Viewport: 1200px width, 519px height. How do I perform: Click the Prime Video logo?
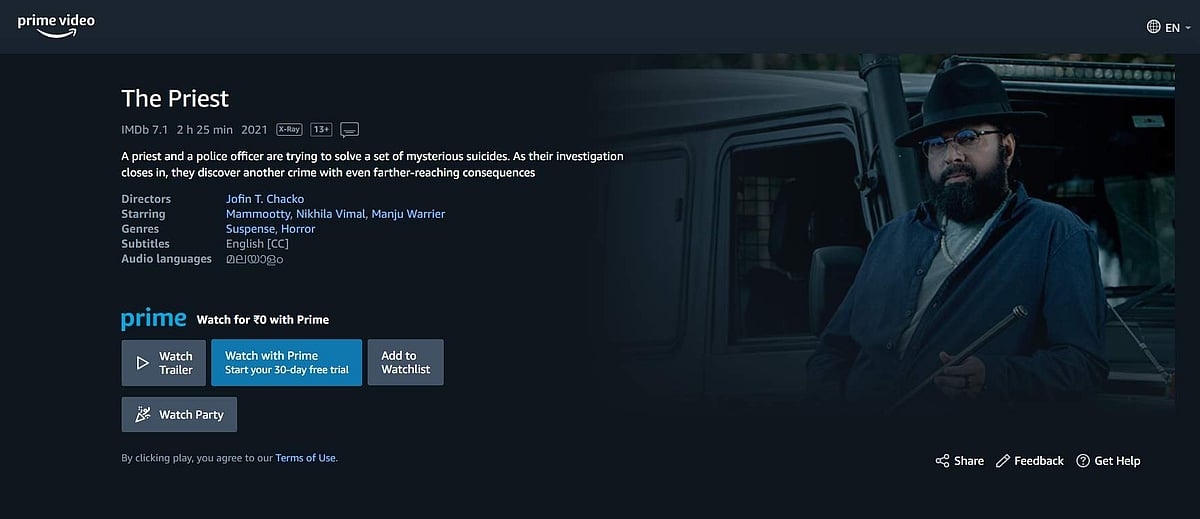tap(55, 26)
